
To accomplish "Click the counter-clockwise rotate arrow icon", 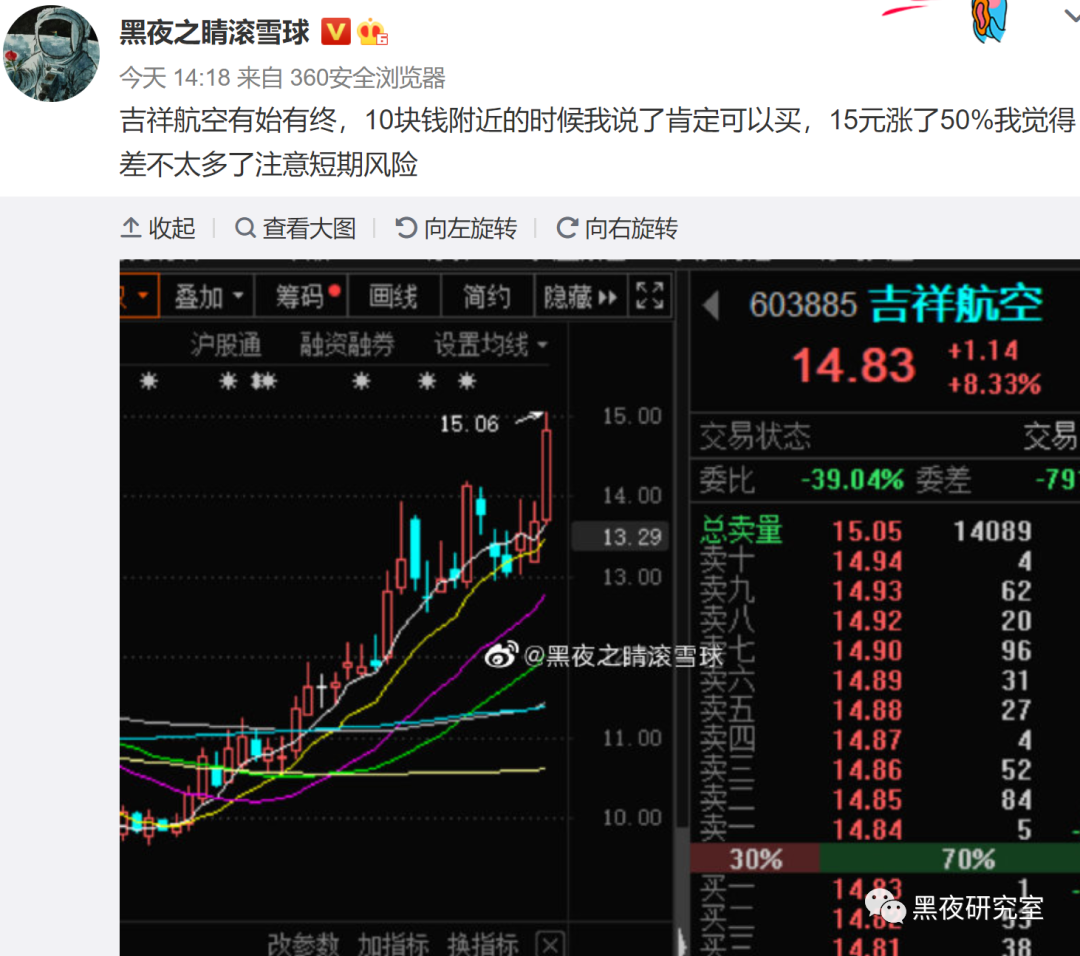I will (x=406, y=228).
